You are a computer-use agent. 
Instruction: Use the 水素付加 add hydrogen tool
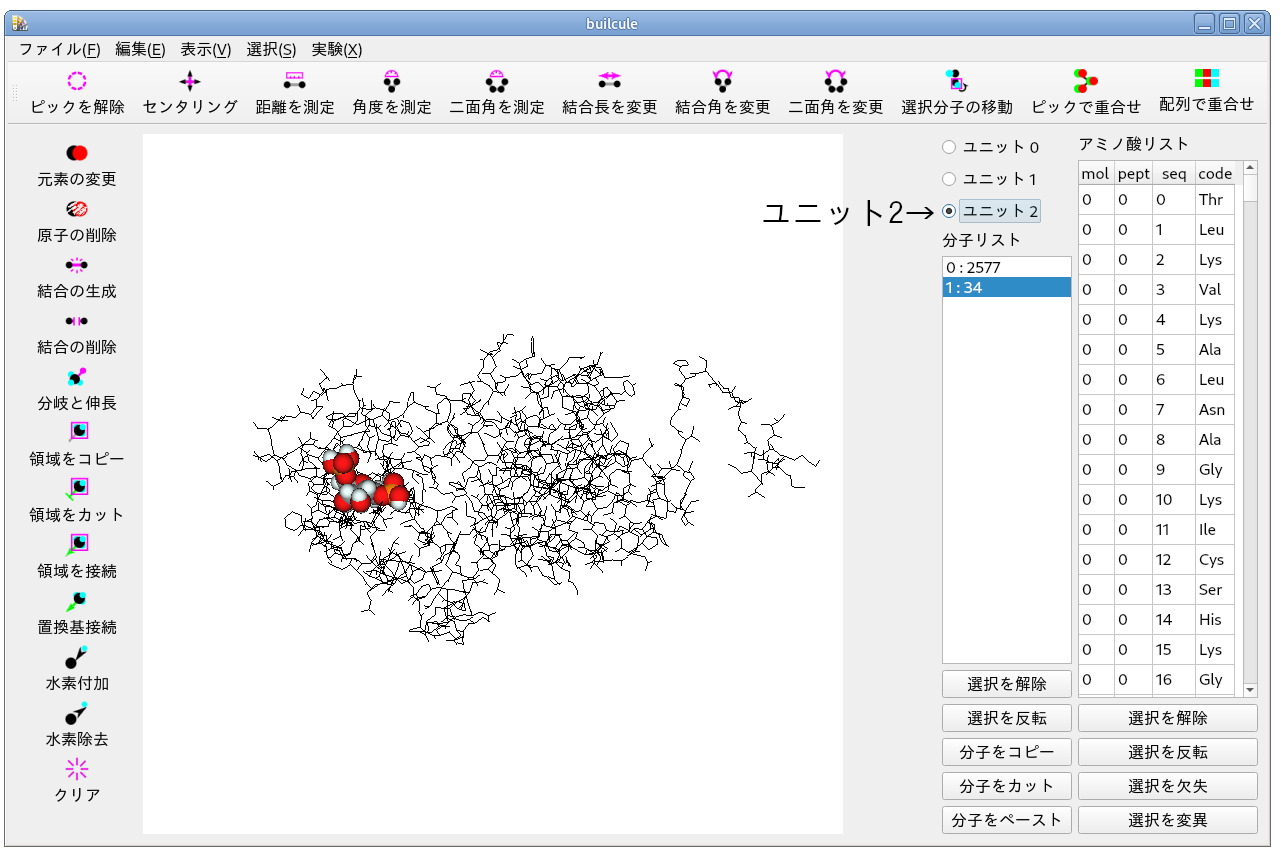pos(77,658)
